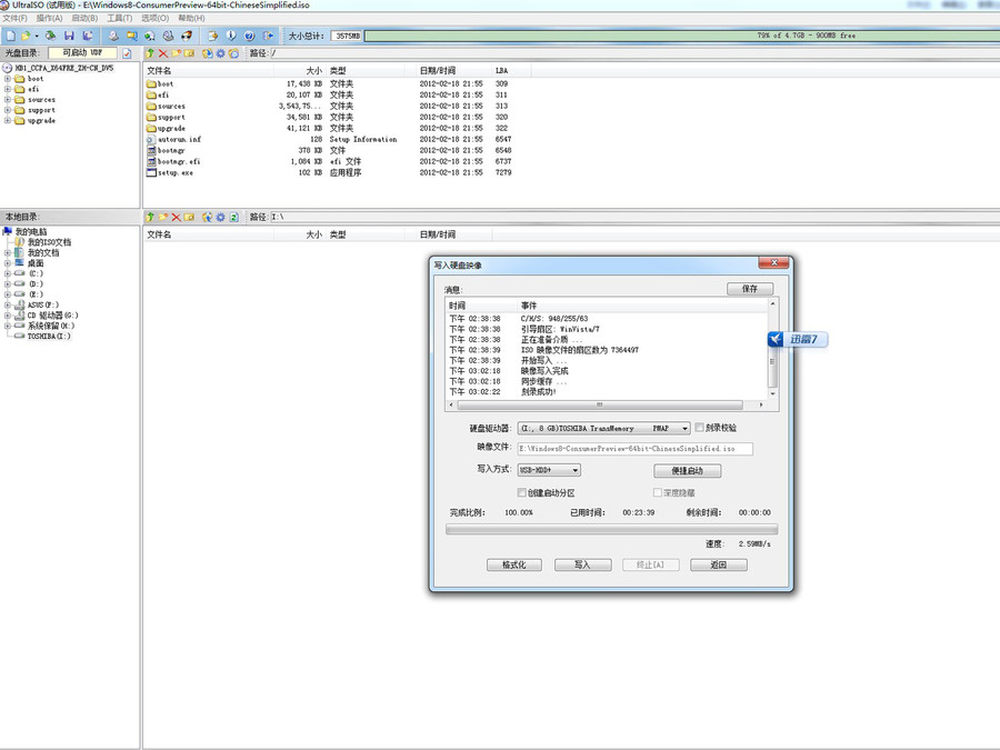This screenshot has width=1000, height=750.
Task: Click the blue gear icon in the disc pane toolbar
Action: [x=221, y=54]
